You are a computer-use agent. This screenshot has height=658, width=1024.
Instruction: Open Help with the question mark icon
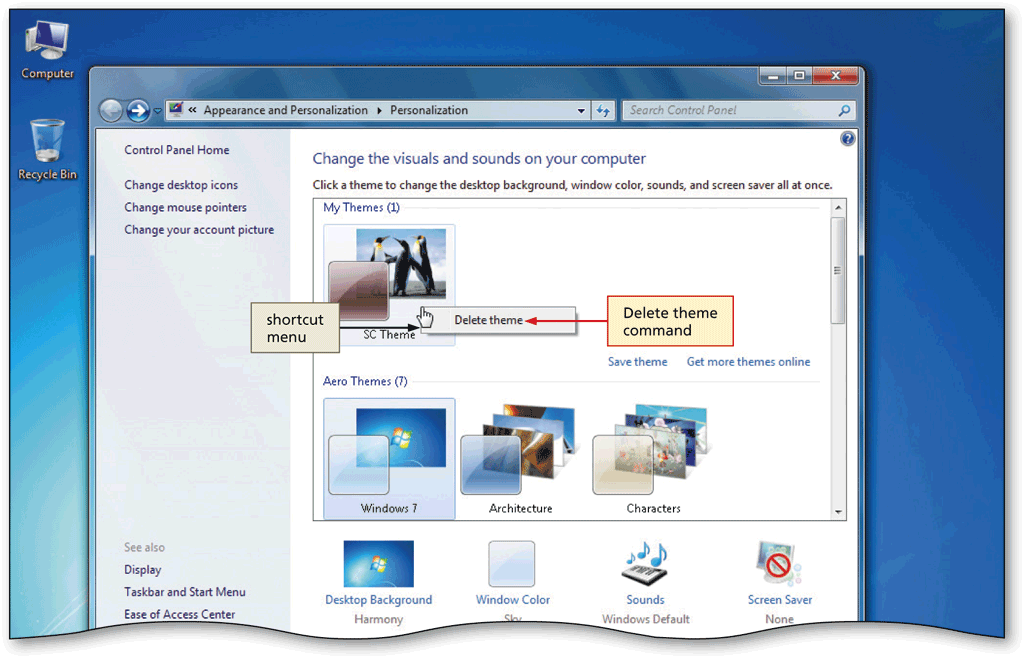[847, 138]
